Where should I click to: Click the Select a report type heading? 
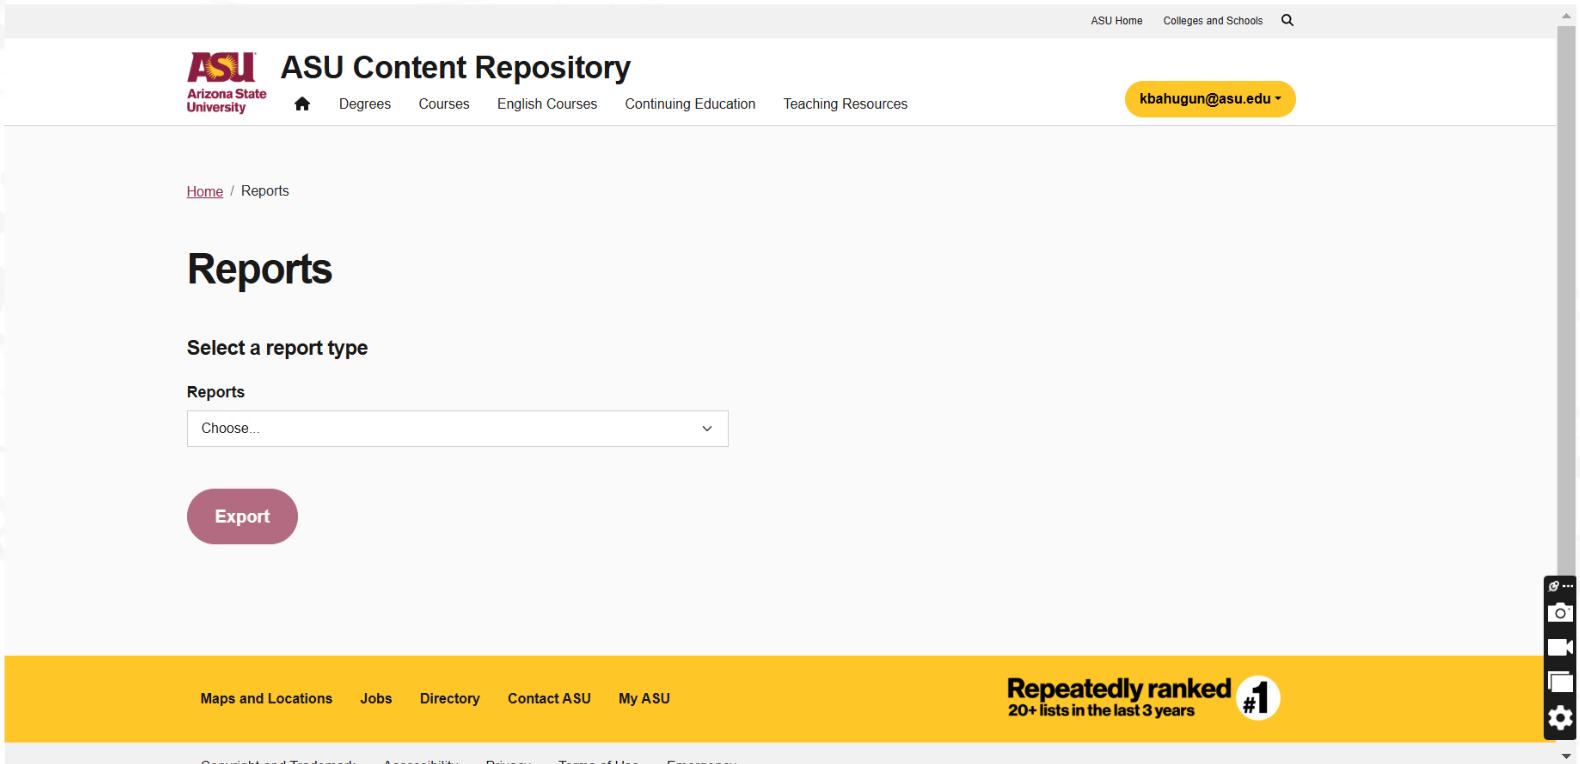[x=277, y=348]
